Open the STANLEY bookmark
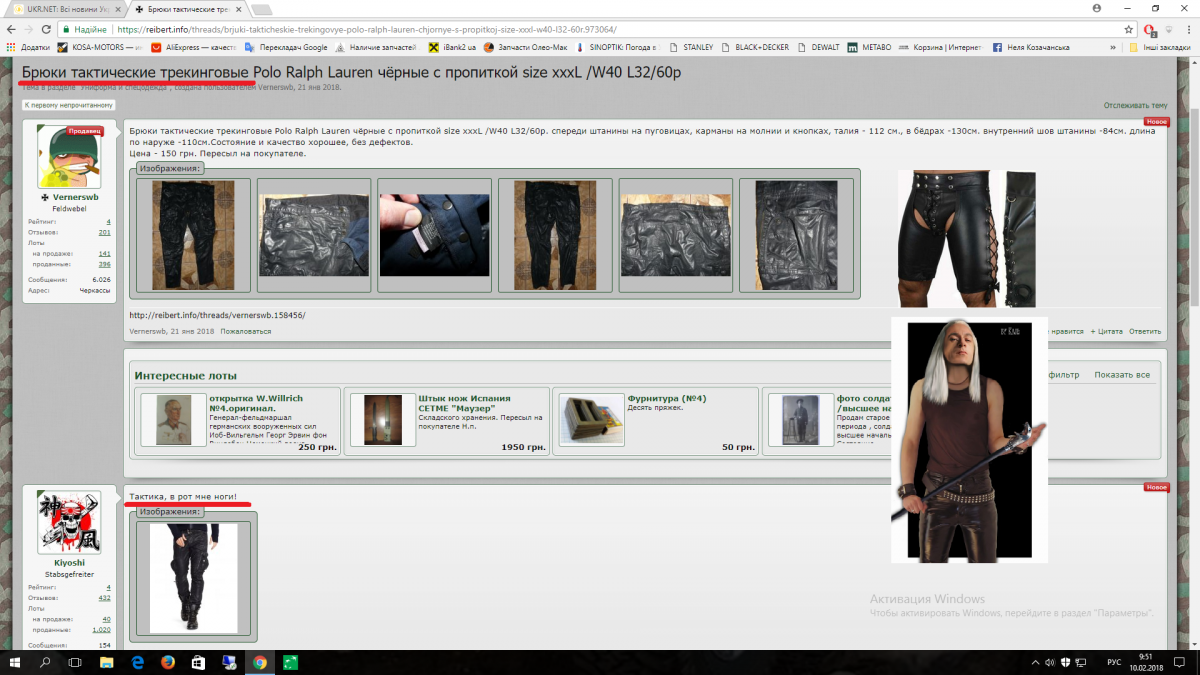1200x675 pixels. point(691,47)
